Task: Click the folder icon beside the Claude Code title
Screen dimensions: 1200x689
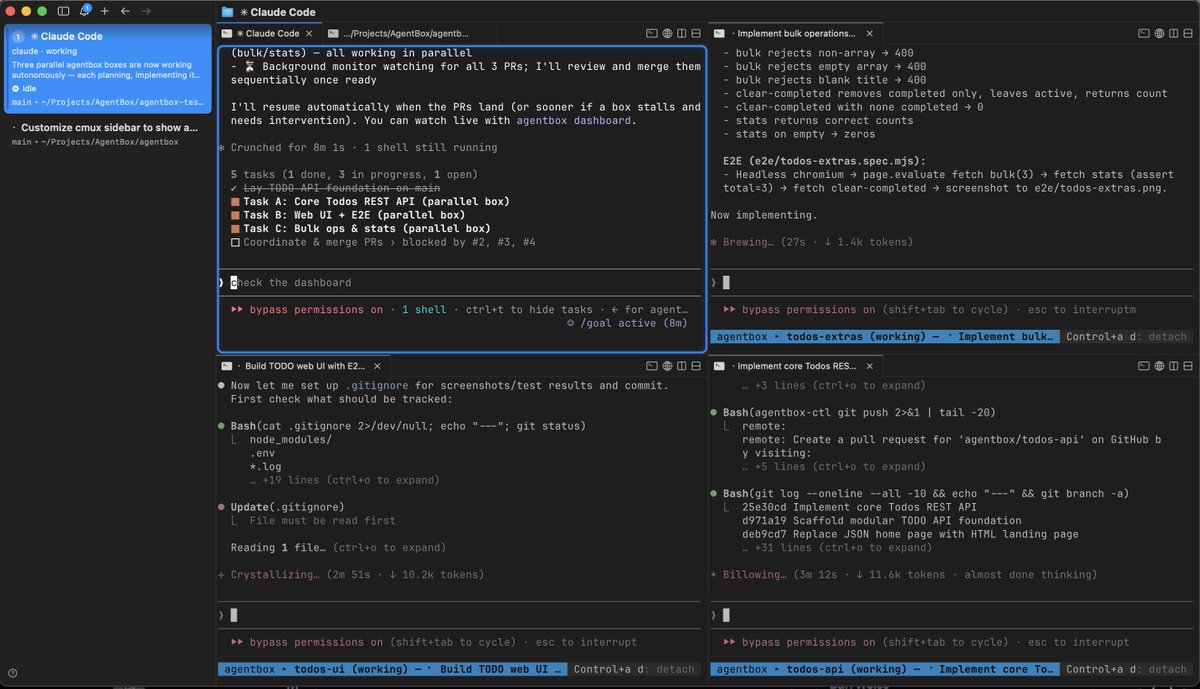Action: (227, 12)
